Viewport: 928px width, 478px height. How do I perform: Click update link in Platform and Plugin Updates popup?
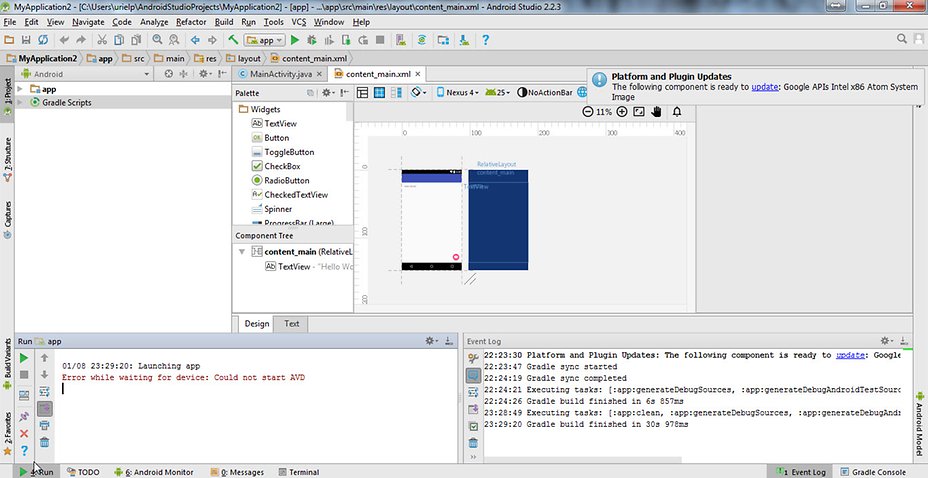pos(765,87)
